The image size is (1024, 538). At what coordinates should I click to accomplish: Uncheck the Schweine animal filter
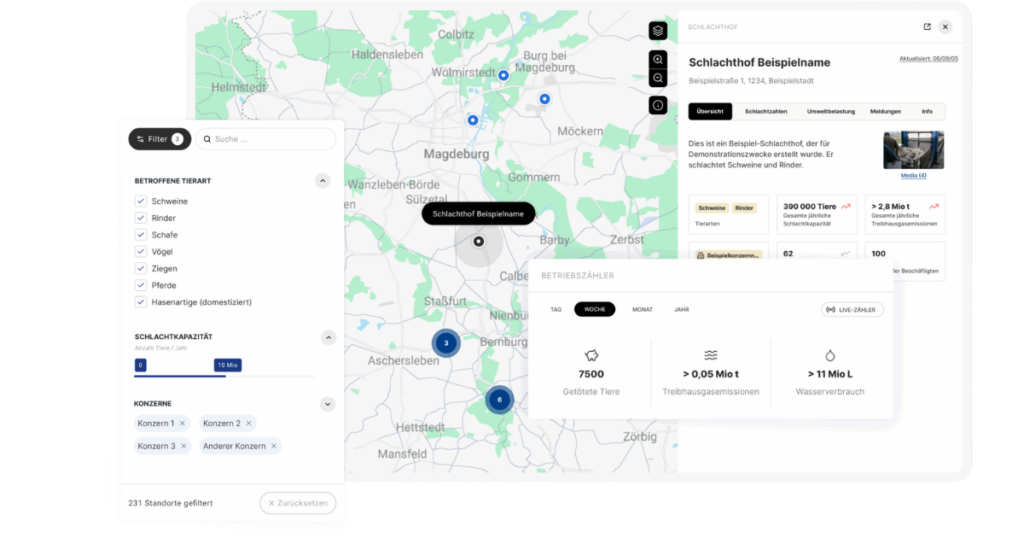[141, 201]
